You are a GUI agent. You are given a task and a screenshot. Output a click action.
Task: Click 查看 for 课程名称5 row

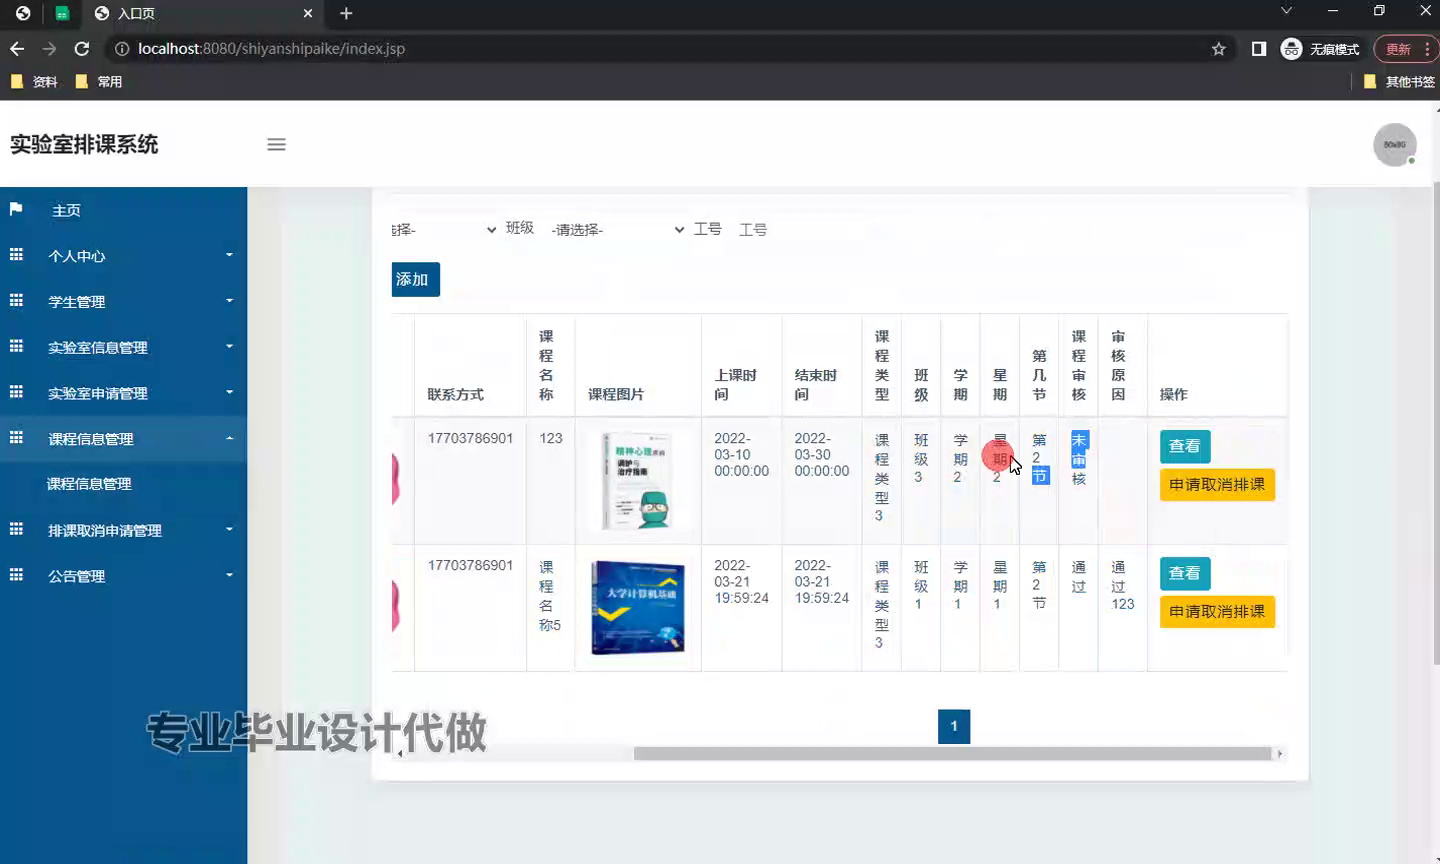[x=1185, y=573]
